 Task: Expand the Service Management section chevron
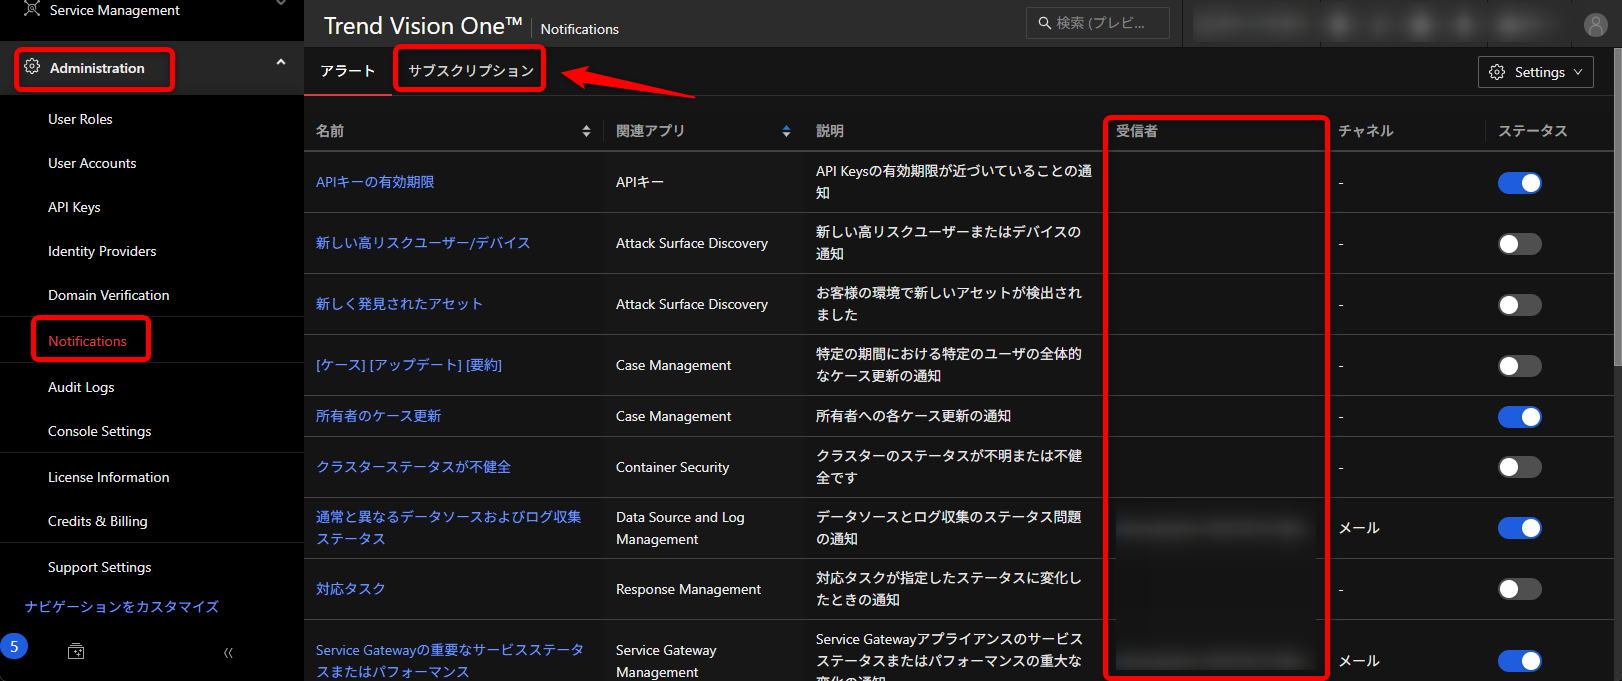281,4
